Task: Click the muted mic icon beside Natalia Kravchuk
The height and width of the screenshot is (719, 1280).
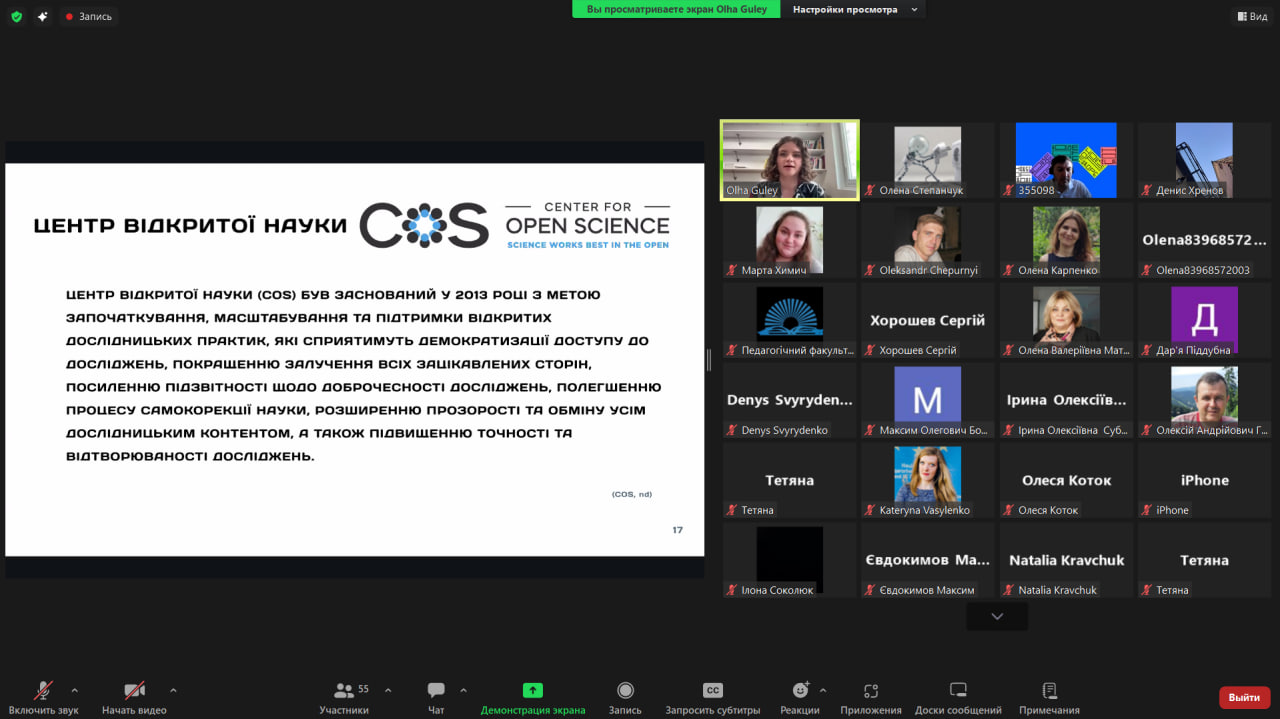Action: (1009, 590)
